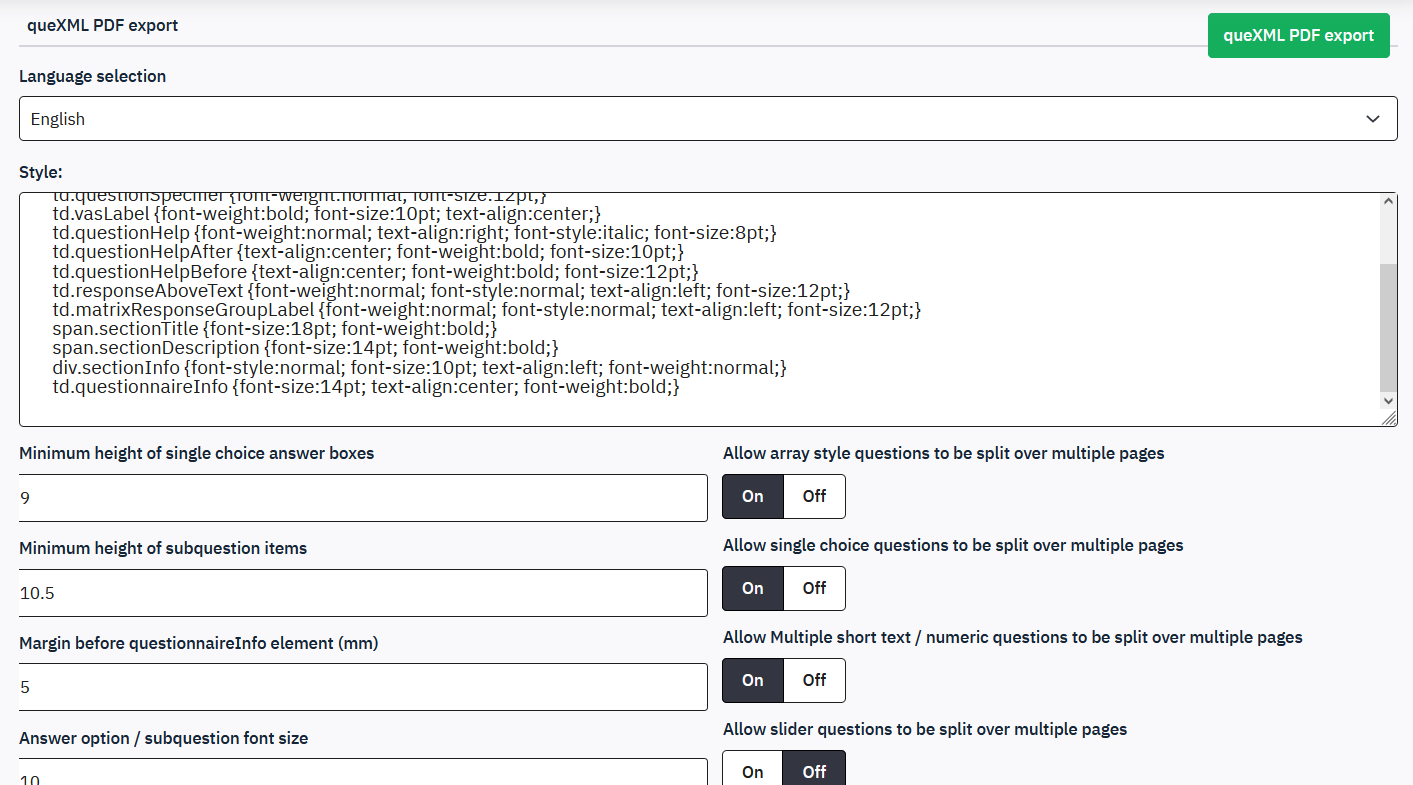Viewport: 1413px width, 785px height.
Task: Click the answer option font size field
Action: coord(363,774)
